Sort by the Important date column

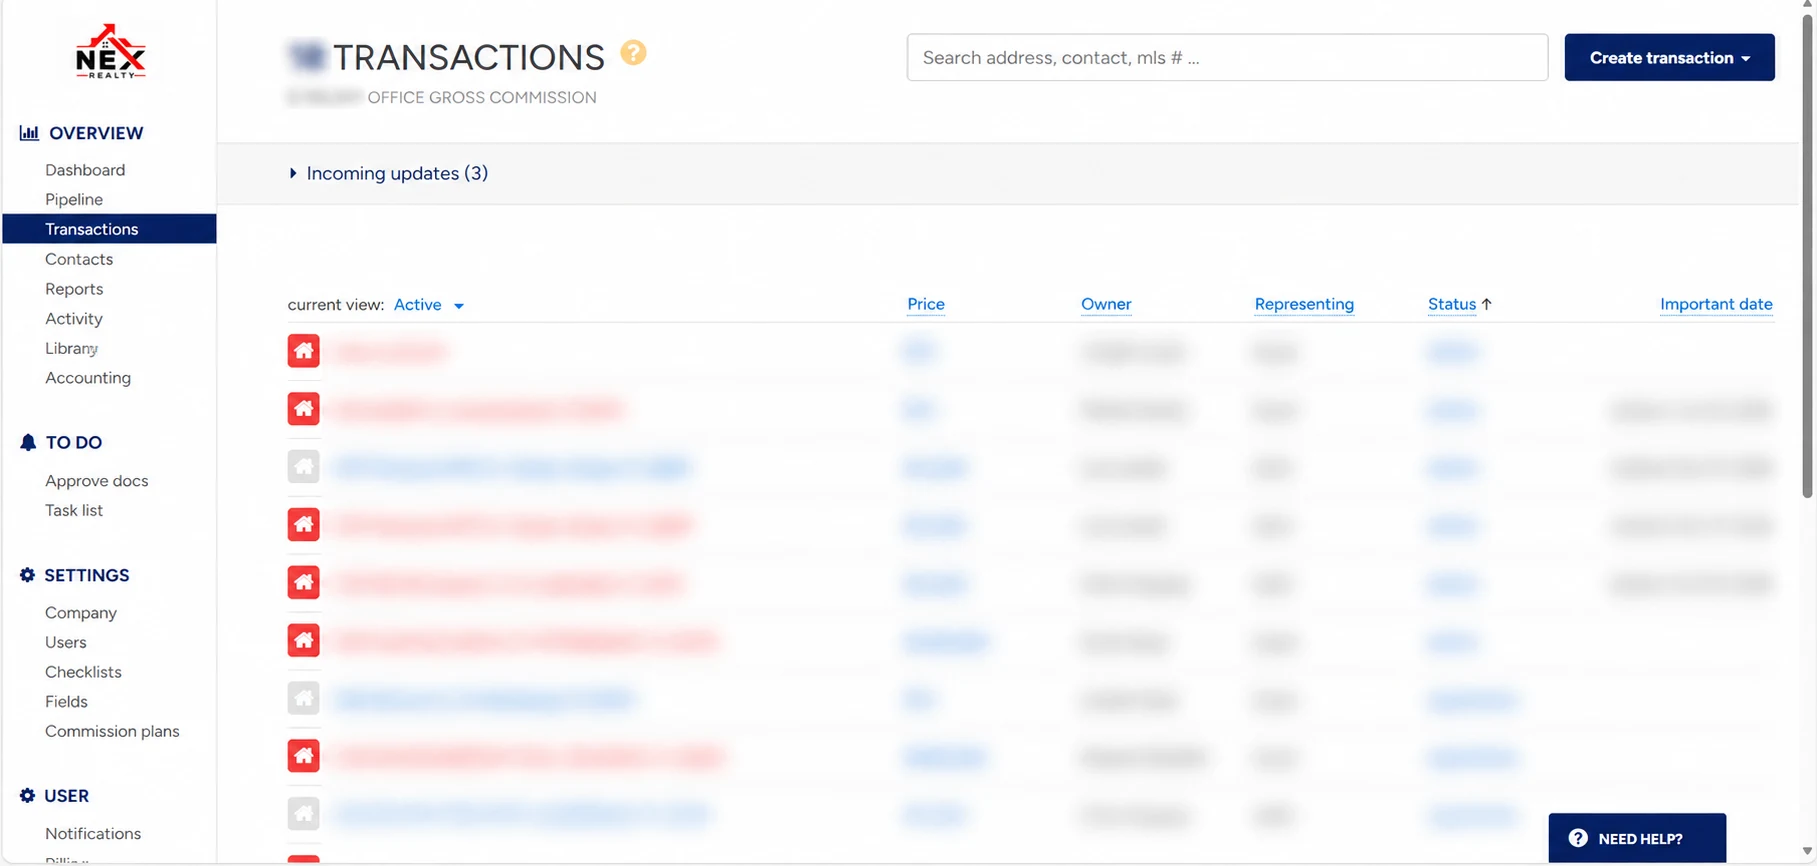(x=1716, y=304)
